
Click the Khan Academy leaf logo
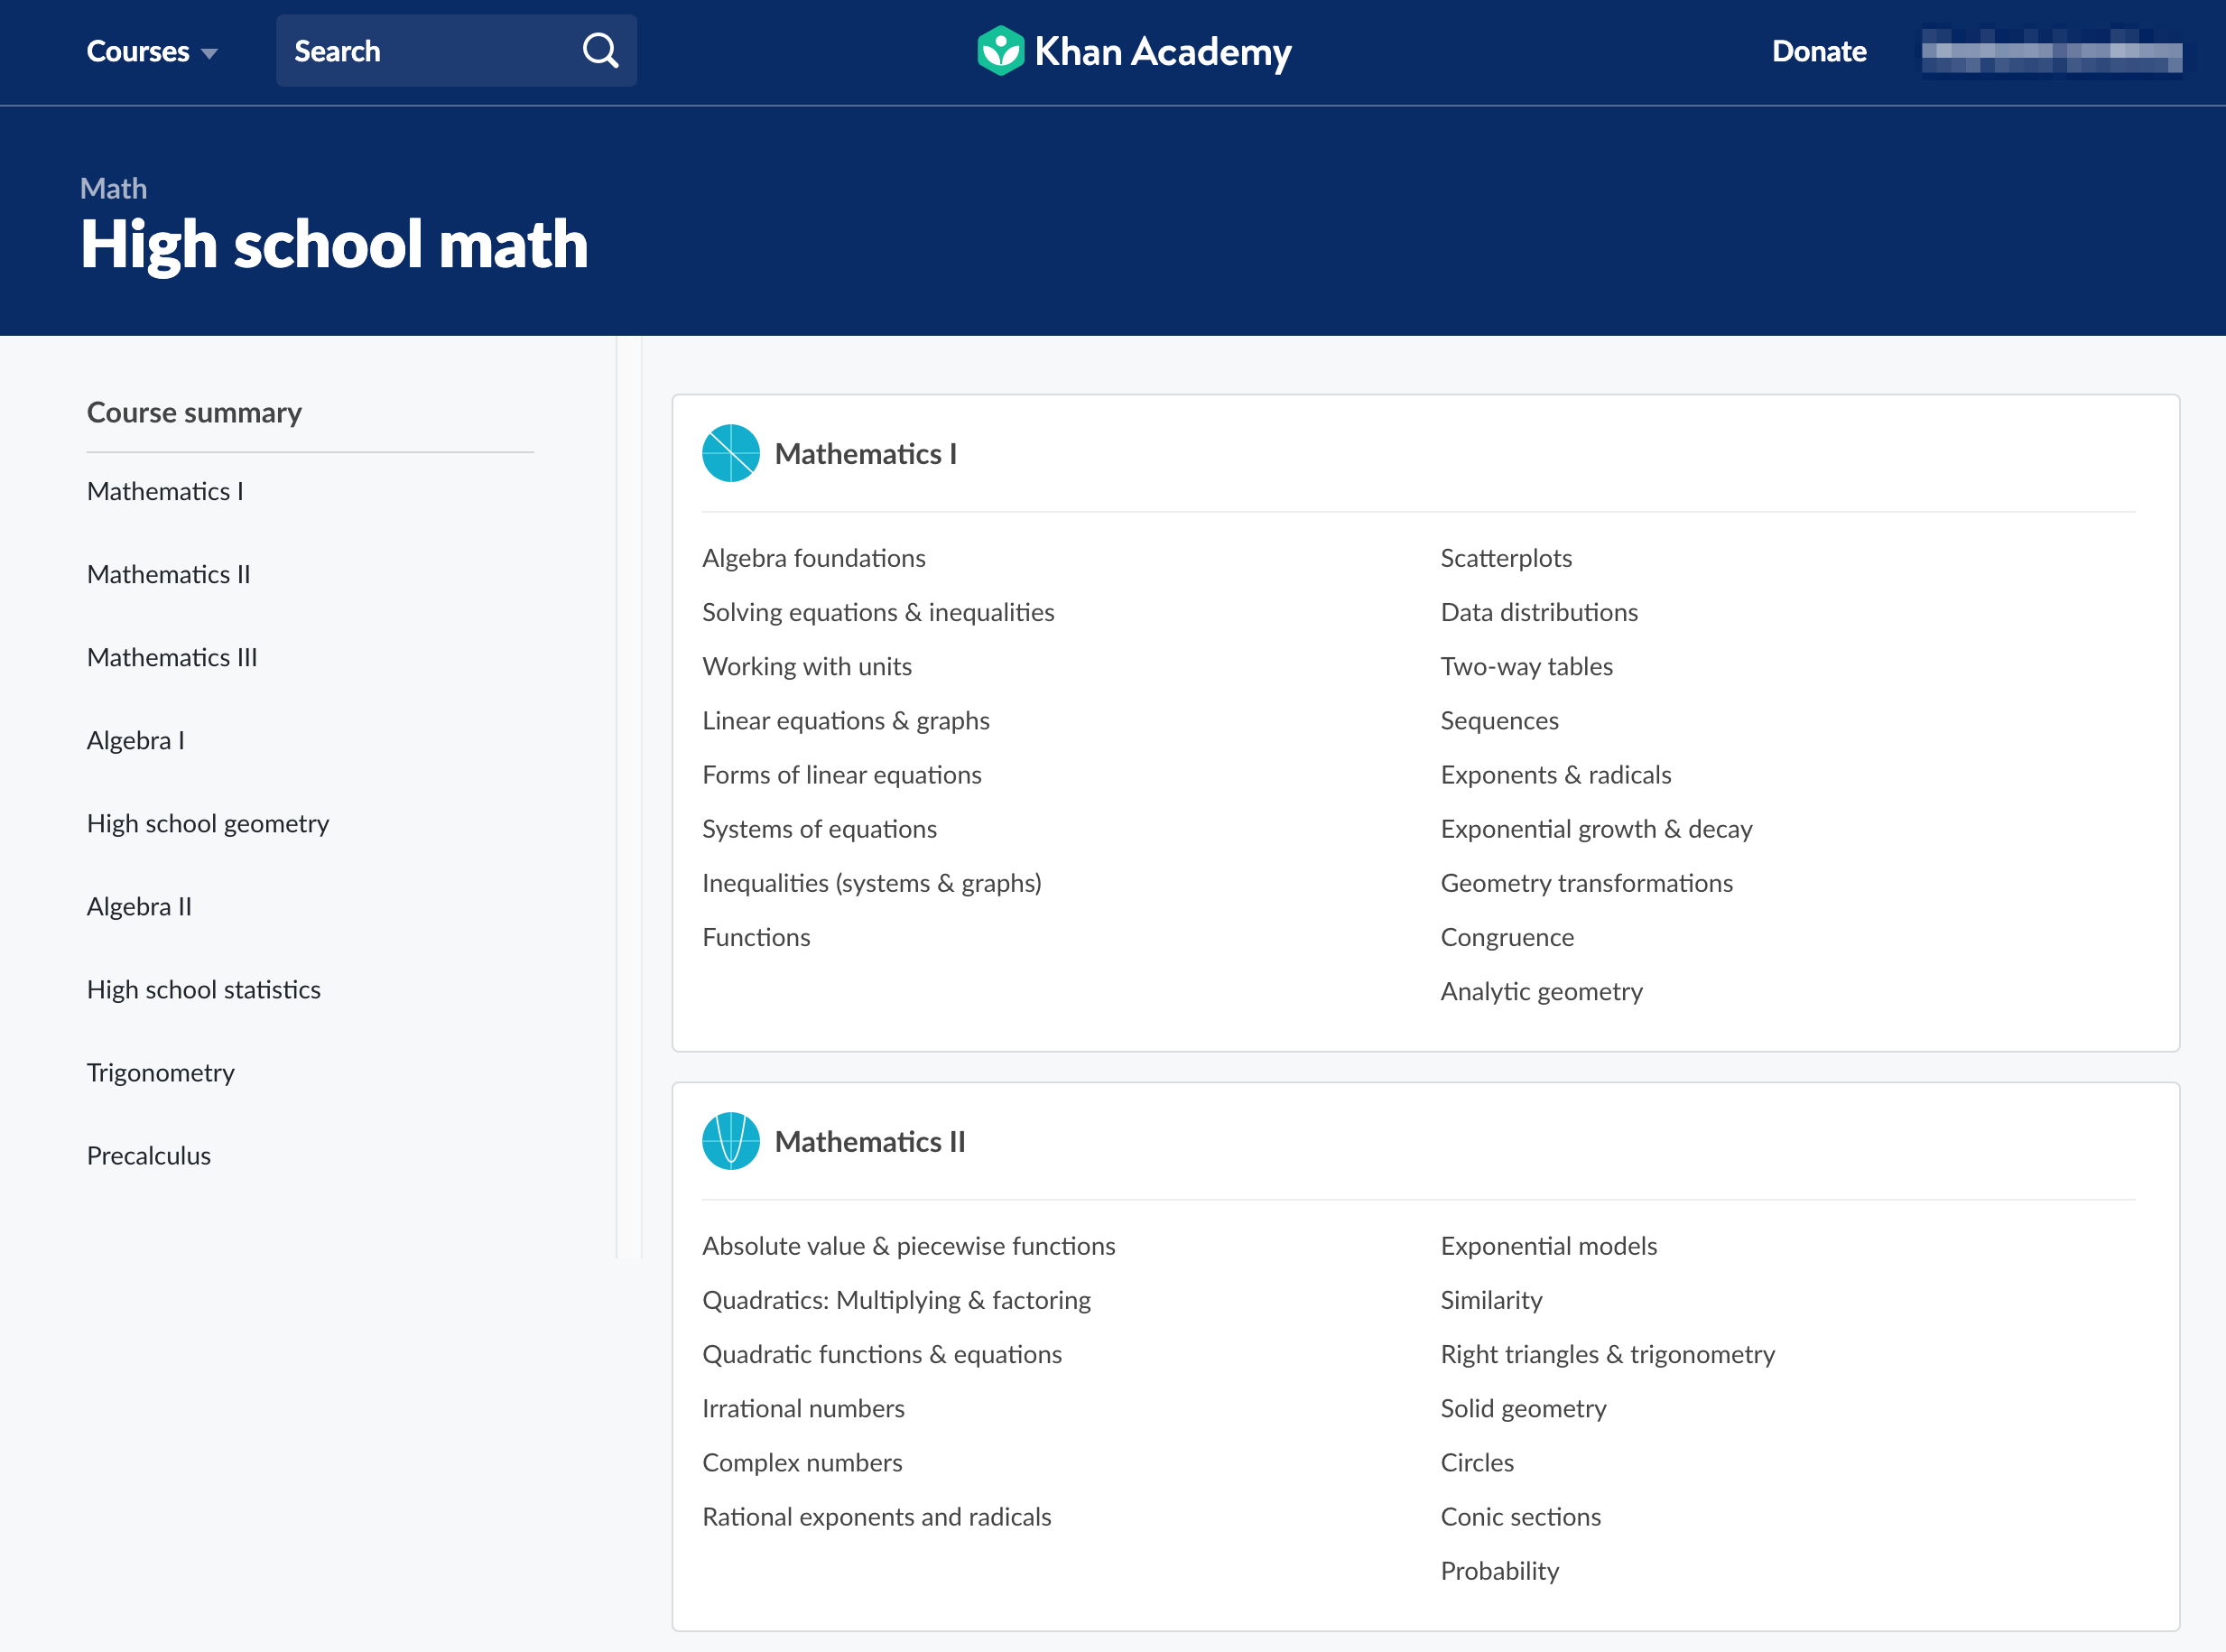(1000, 50)
